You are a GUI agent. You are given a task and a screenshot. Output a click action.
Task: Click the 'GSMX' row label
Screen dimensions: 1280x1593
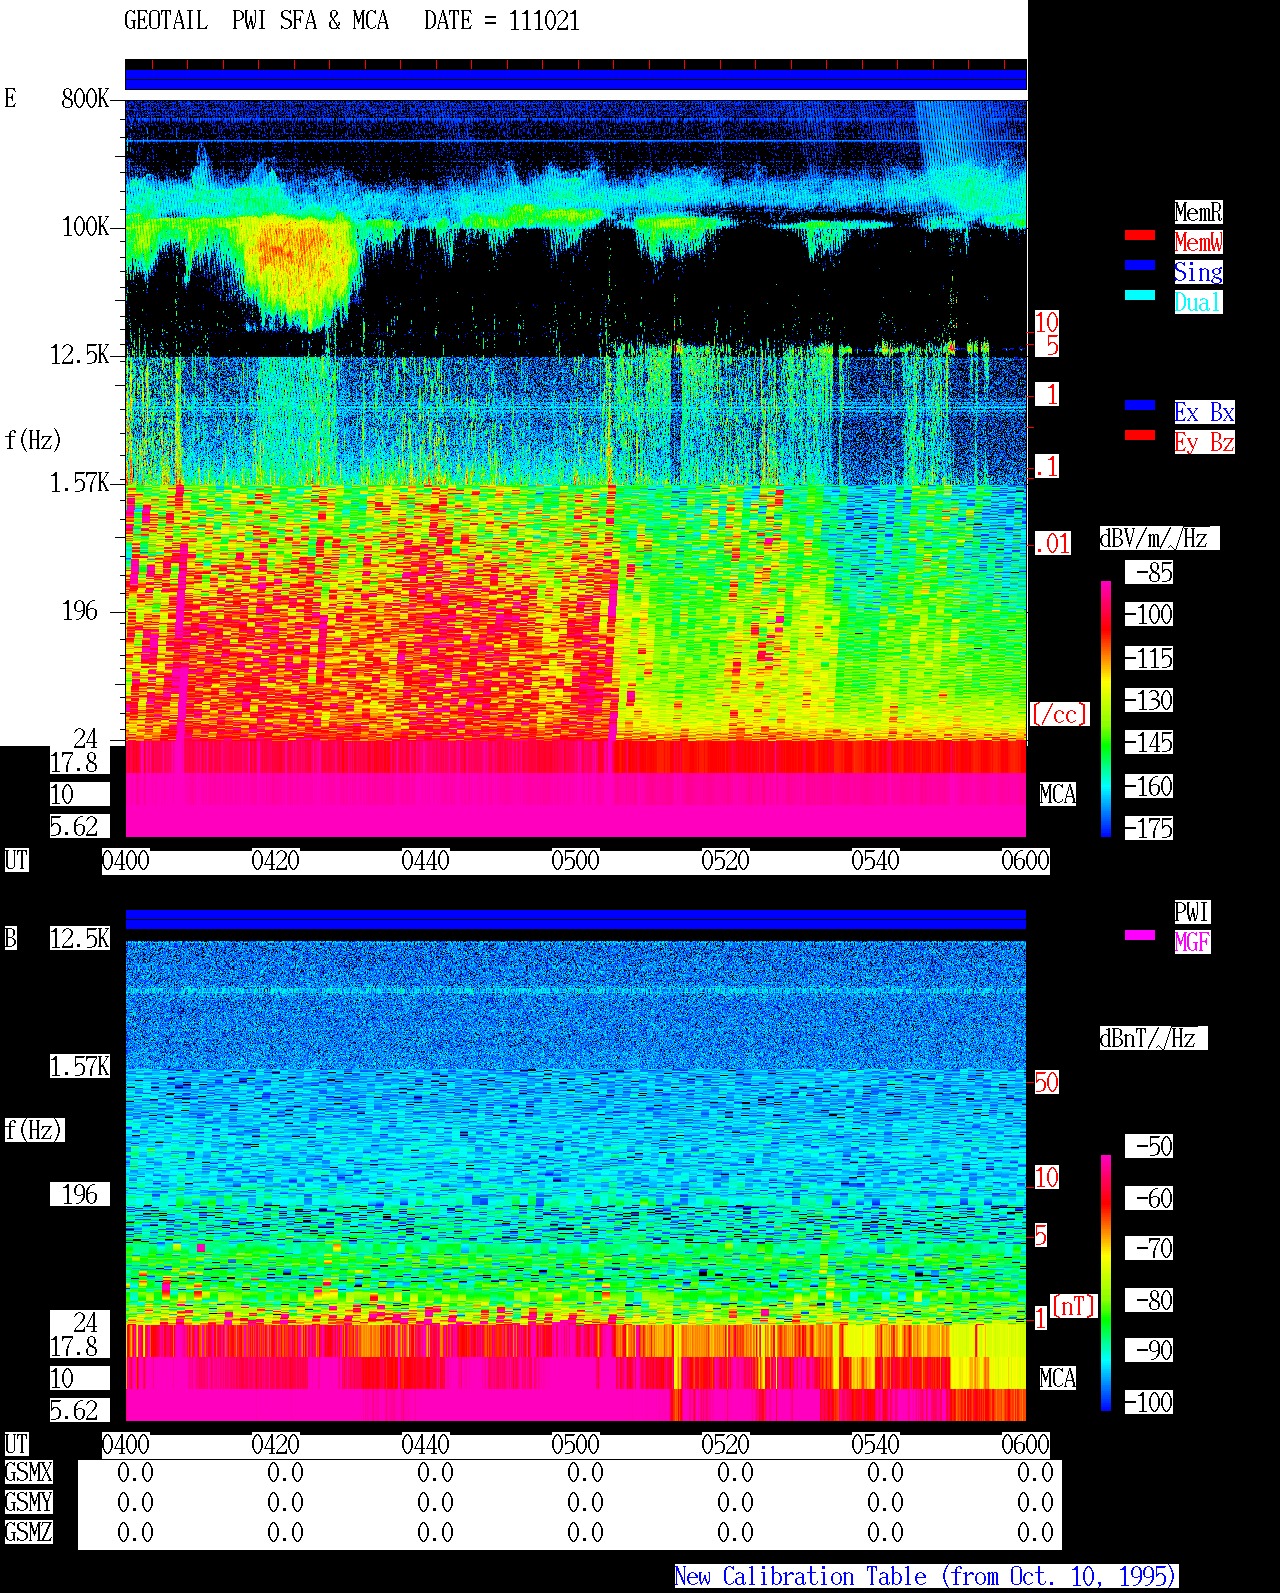coord(28,1473)
